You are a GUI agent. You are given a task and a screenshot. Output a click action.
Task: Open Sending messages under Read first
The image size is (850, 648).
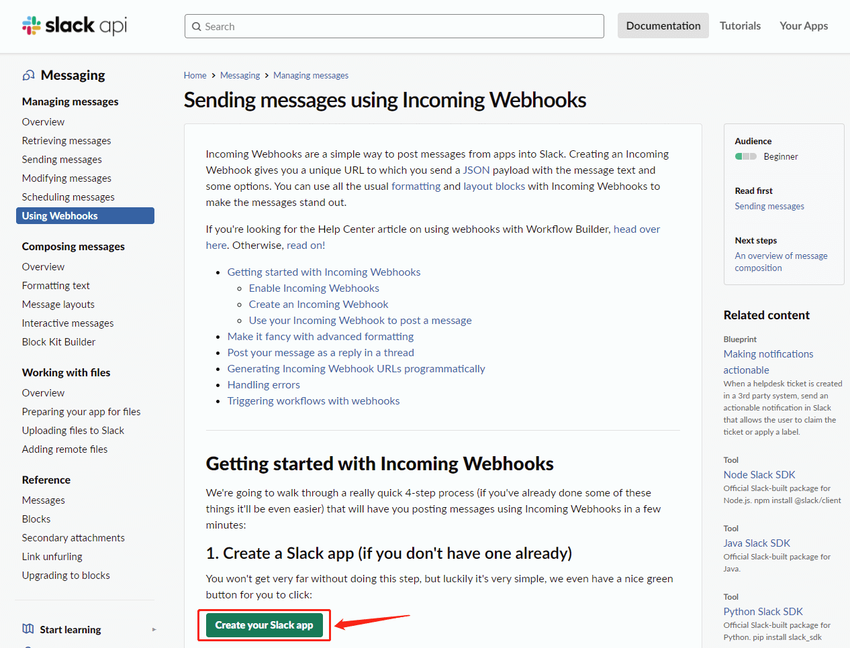[769, 206]
